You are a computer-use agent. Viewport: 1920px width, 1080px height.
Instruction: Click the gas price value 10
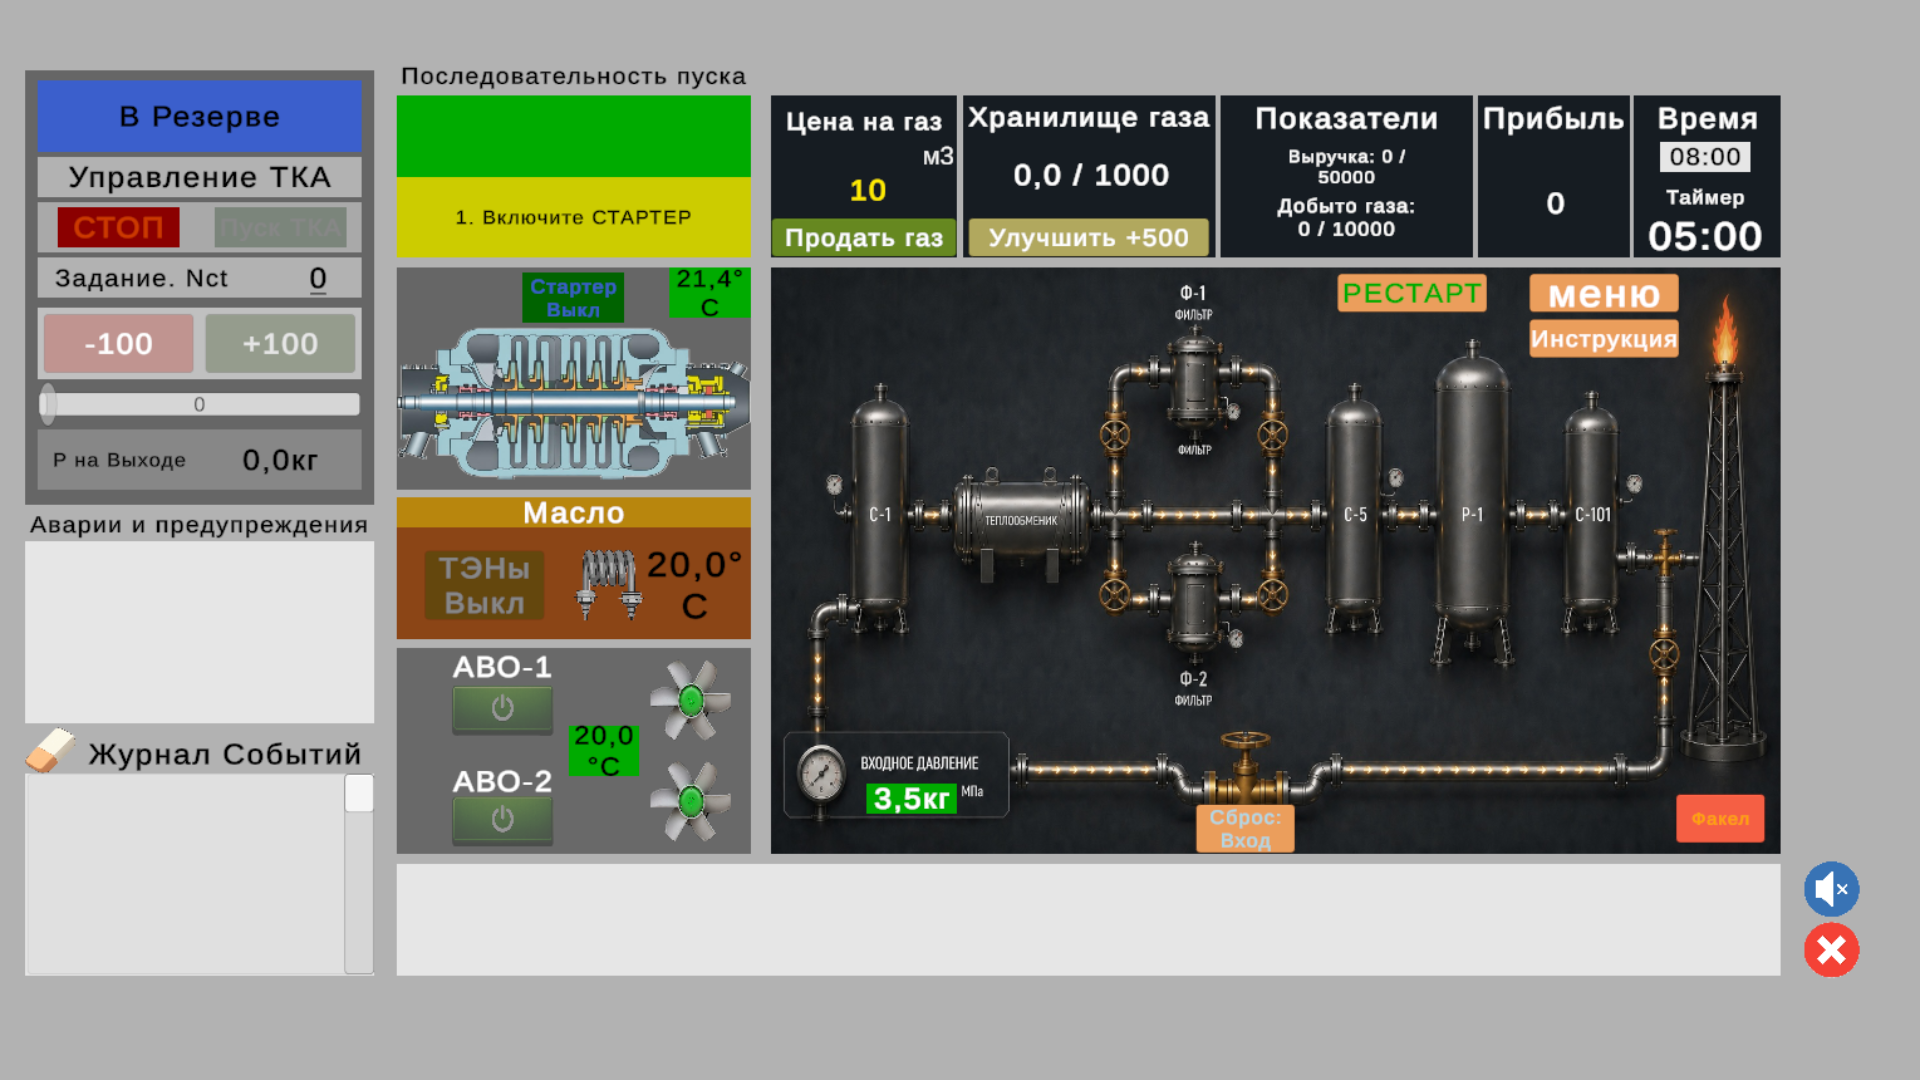[868, 190]
